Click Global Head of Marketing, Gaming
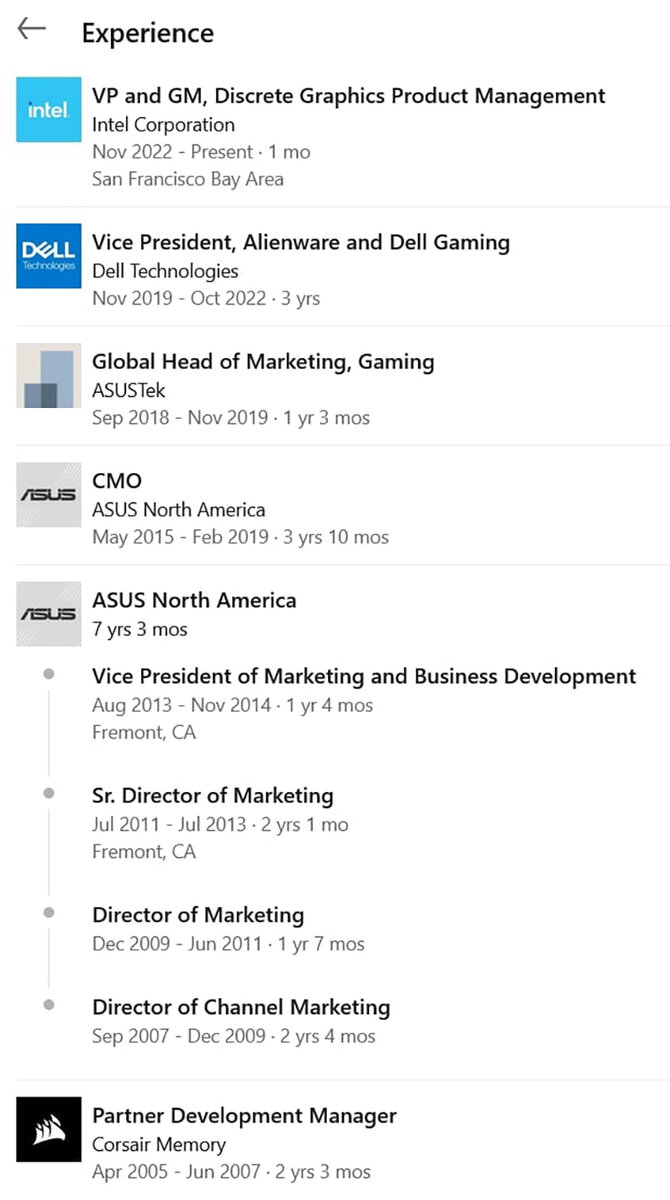Image resolution: width=670 pixels, height=1200 pixels. click(x=263, y=361)
